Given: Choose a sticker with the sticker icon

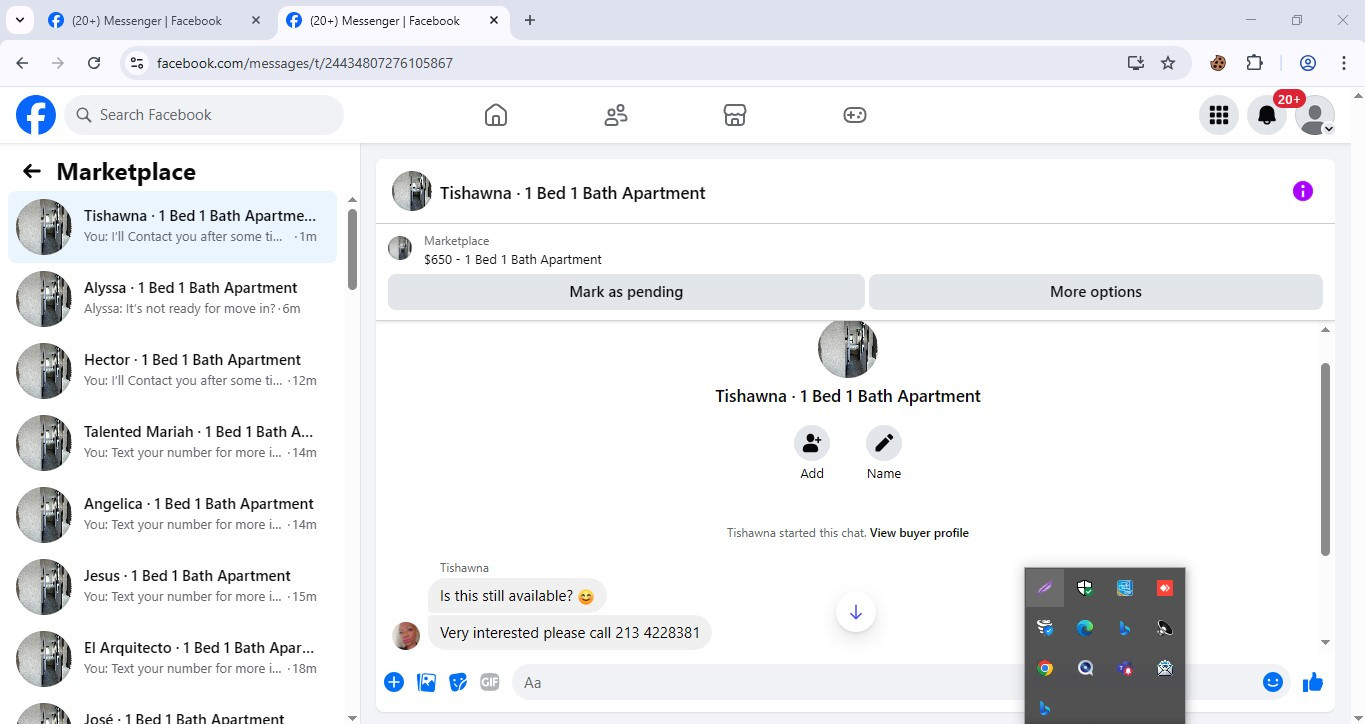Looking at the screenshot, I should pyautogui.click(x=458, y=682).
